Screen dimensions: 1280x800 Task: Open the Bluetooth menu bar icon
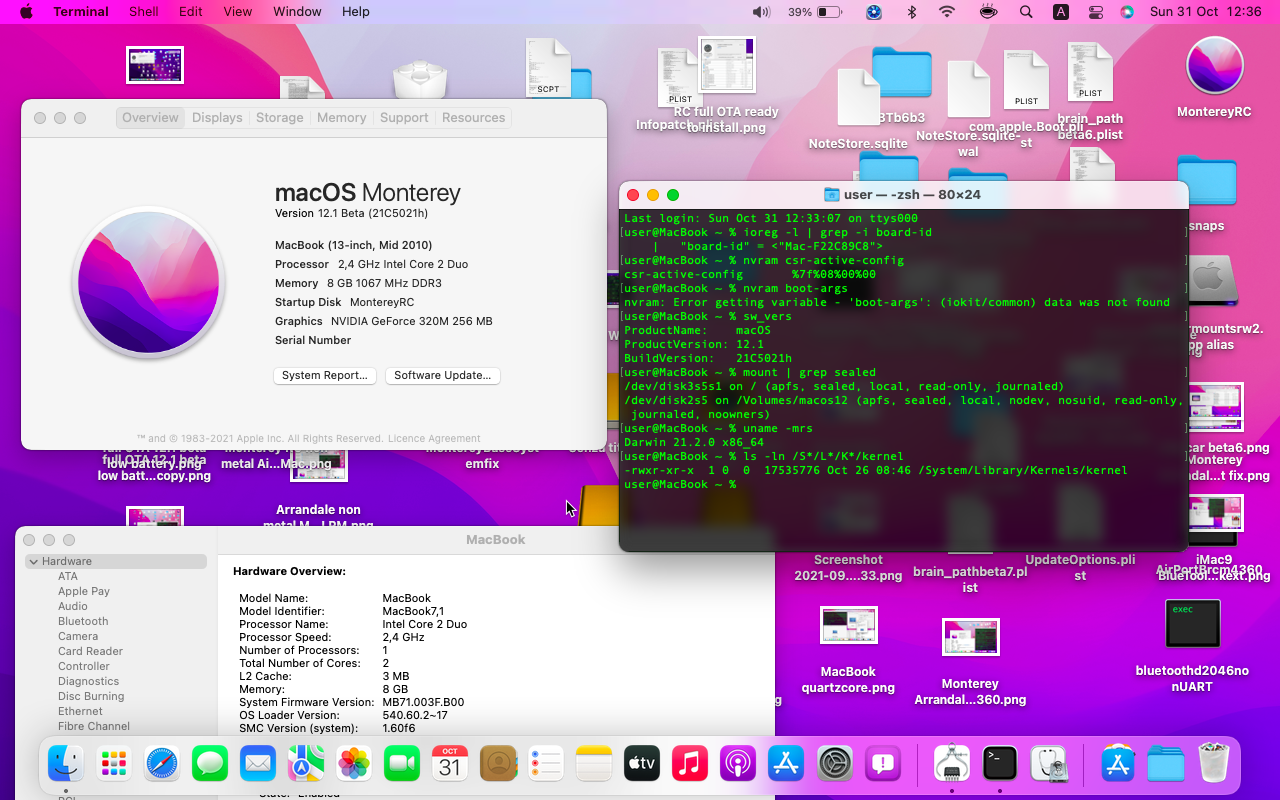[x=911, y=12]
